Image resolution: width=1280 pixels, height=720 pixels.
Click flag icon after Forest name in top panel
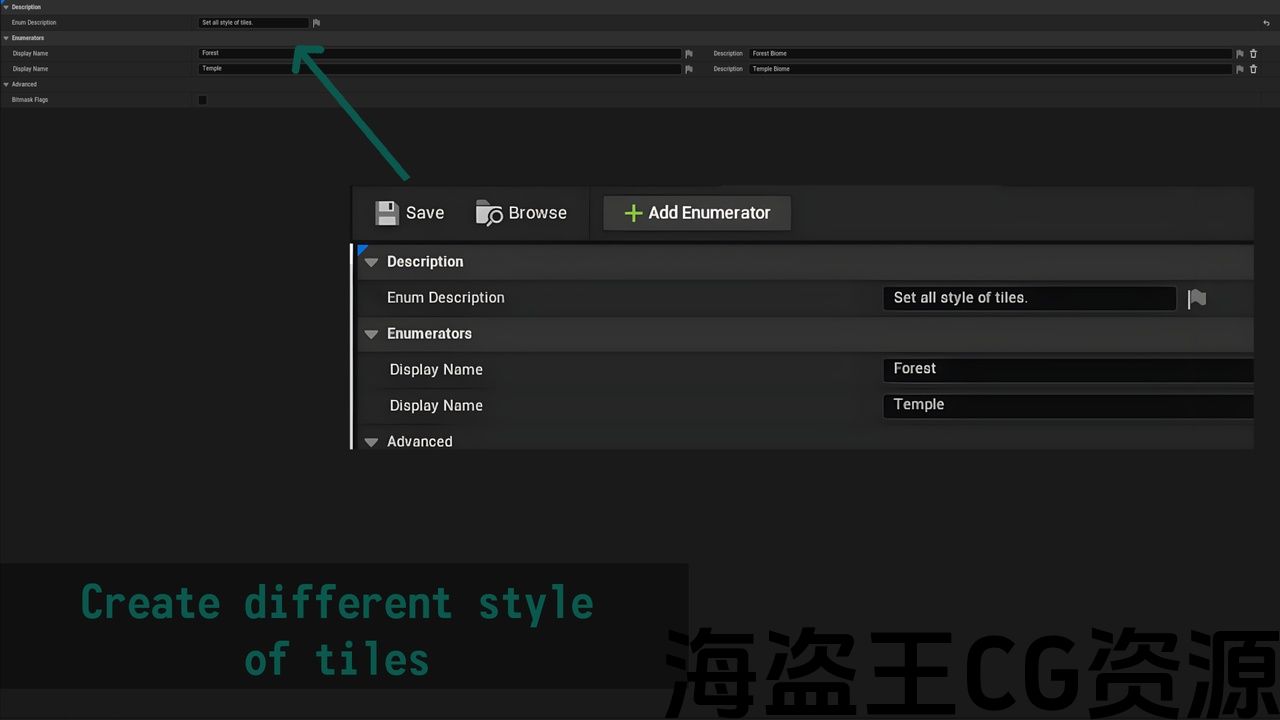tap(688, 54)
